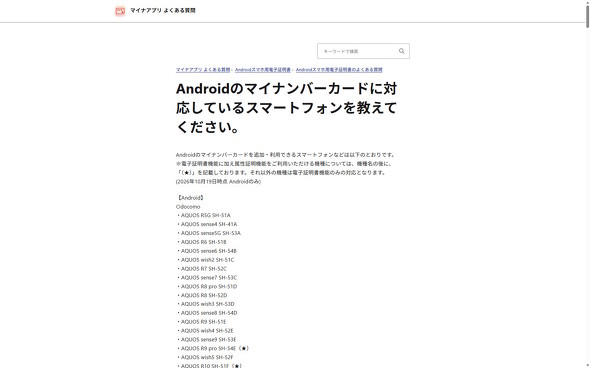This screenshot has width=590, height=368.
Task: Select list item AQUOS sense6 SH-54B
Action: click(207, 251)
